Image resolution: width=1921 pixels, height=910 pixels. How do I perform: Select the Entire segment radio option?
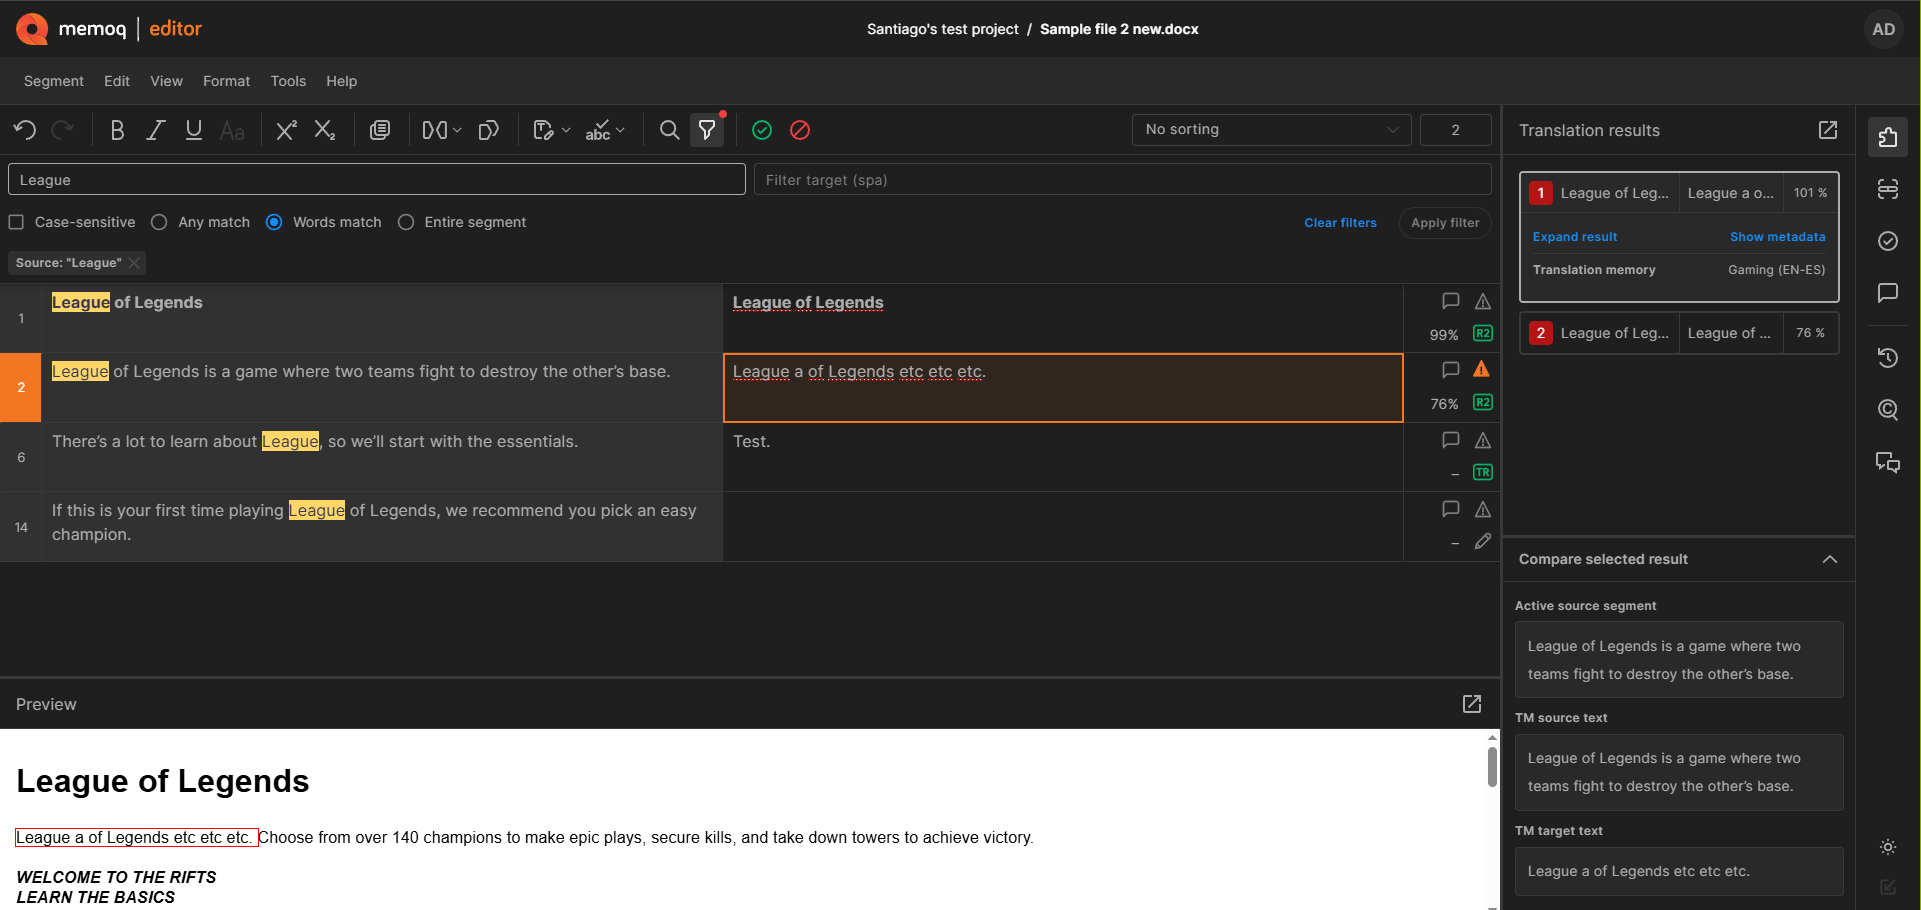[406, 222]
